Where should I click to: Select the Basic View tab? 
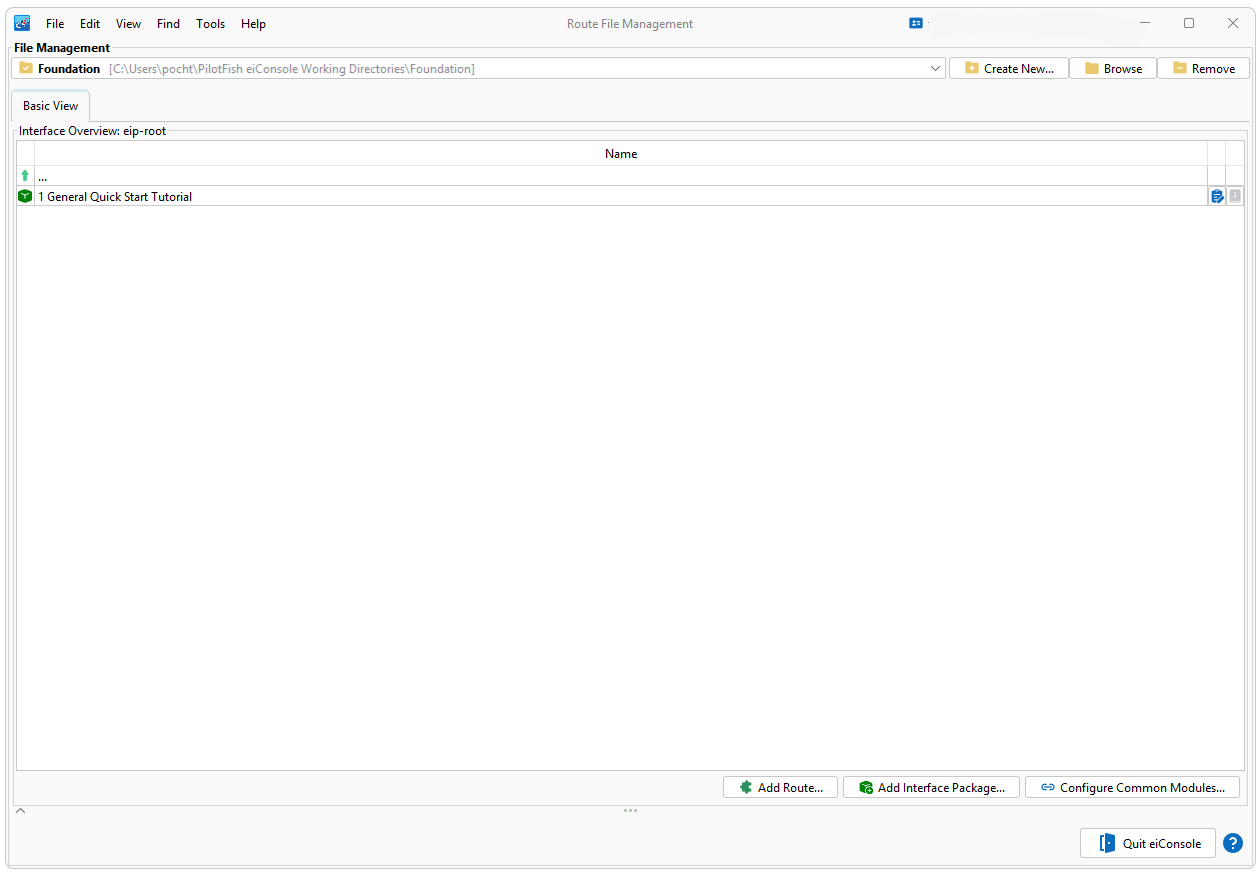point(51,106)
